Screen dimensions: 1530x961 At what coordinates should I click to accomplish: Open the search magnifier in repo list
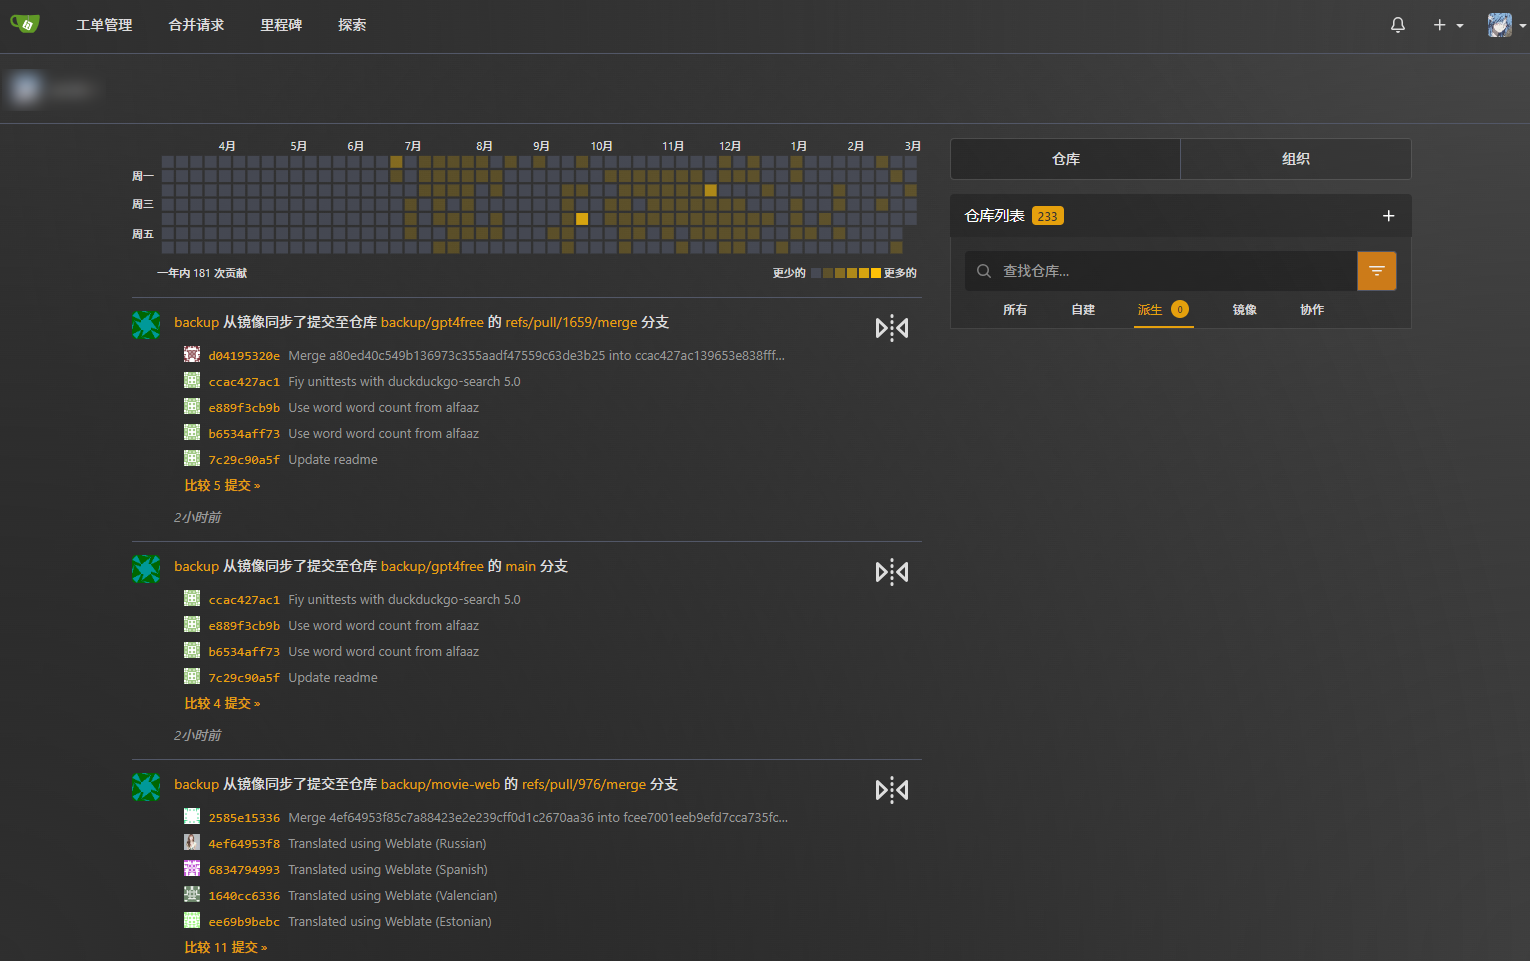983,270
